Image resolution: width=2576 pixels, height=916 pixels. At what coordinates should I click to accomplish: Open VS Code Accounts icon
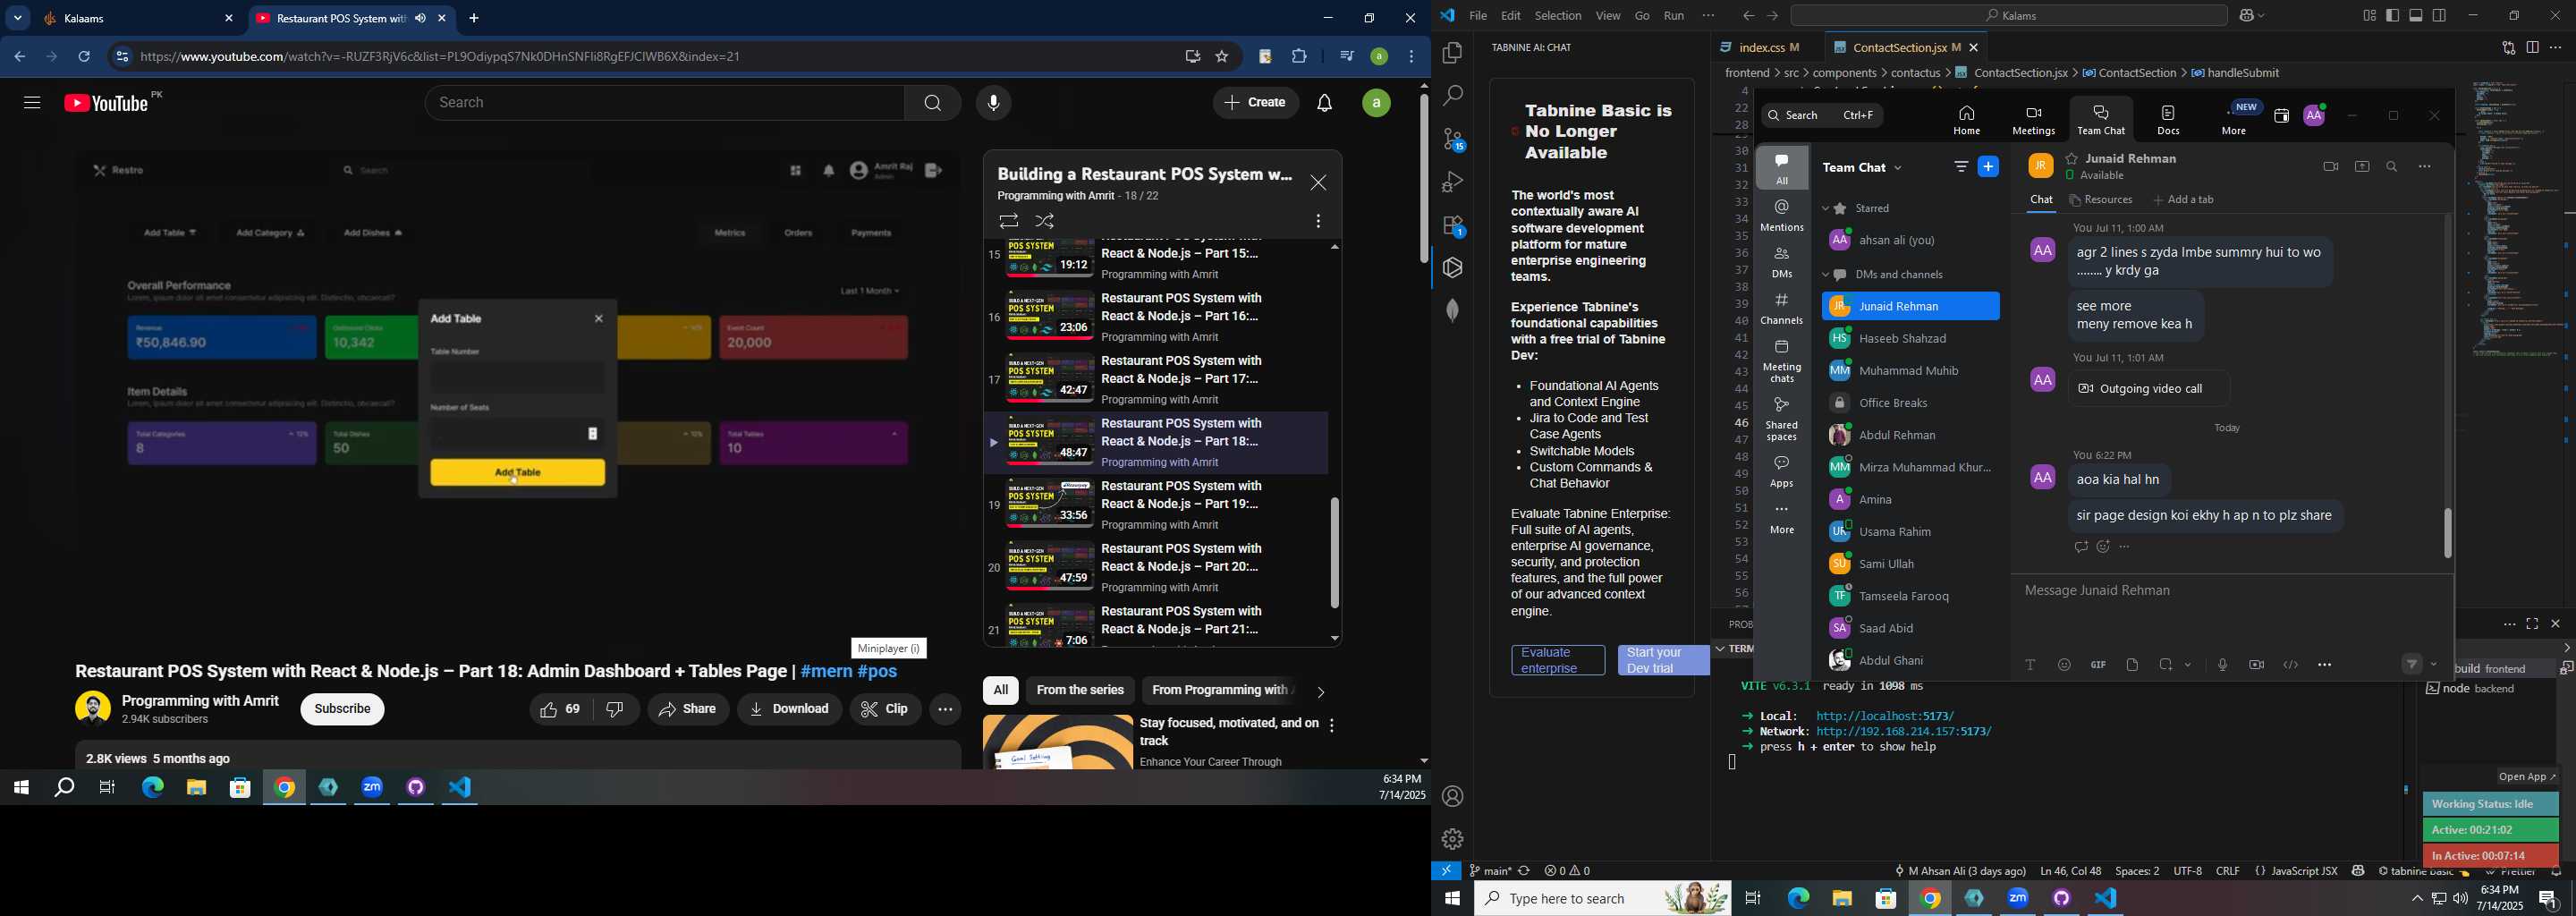(x=1452, y=797)
